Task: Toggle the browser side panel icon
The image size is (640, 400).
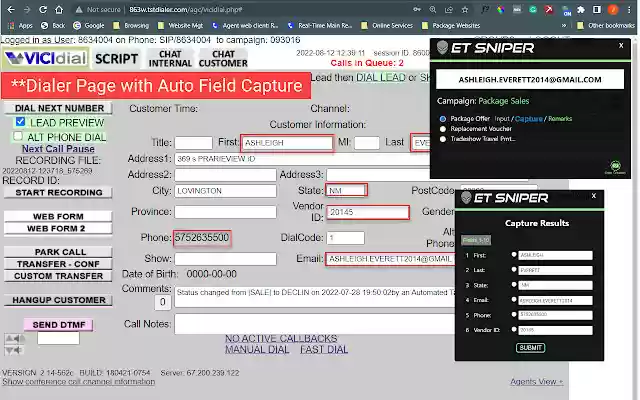Action: [x=597, y=9]
